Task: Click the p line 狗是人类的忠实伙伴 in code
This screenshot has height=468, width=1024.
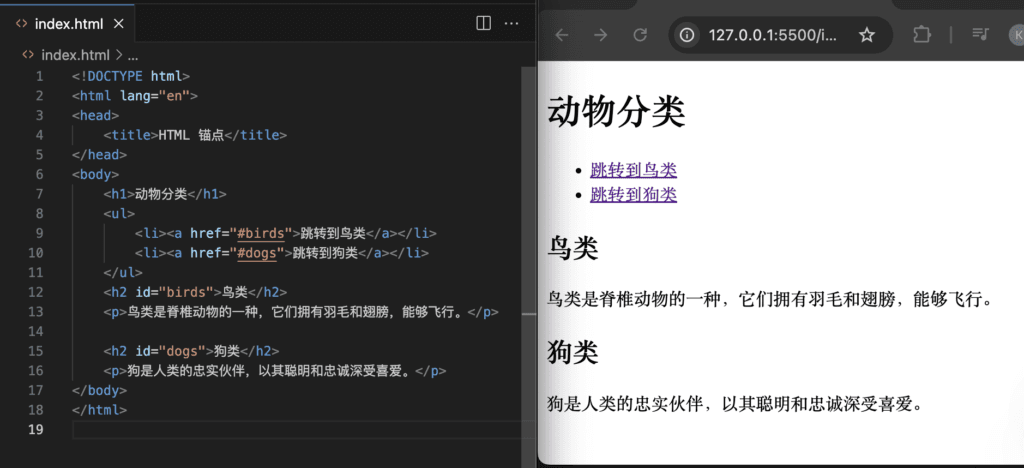Action: click(275, 370)
